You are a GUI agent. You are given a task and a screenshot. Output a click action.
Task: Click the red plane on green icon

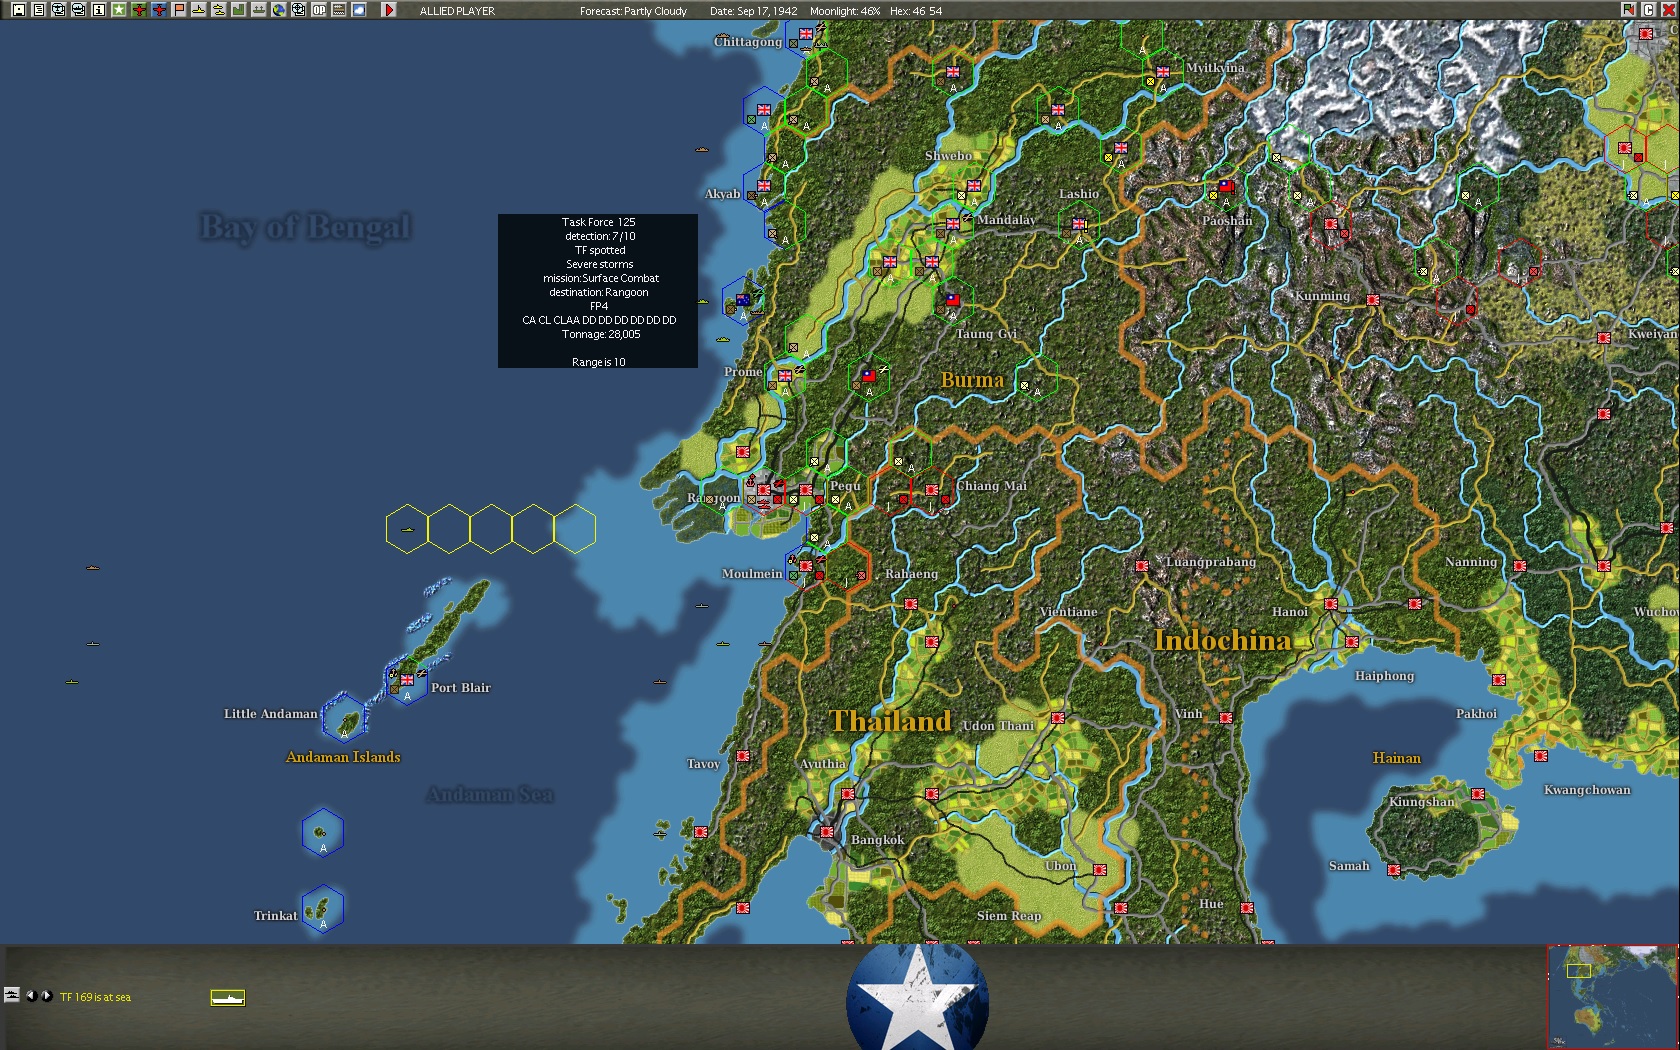tap(138, 10)
